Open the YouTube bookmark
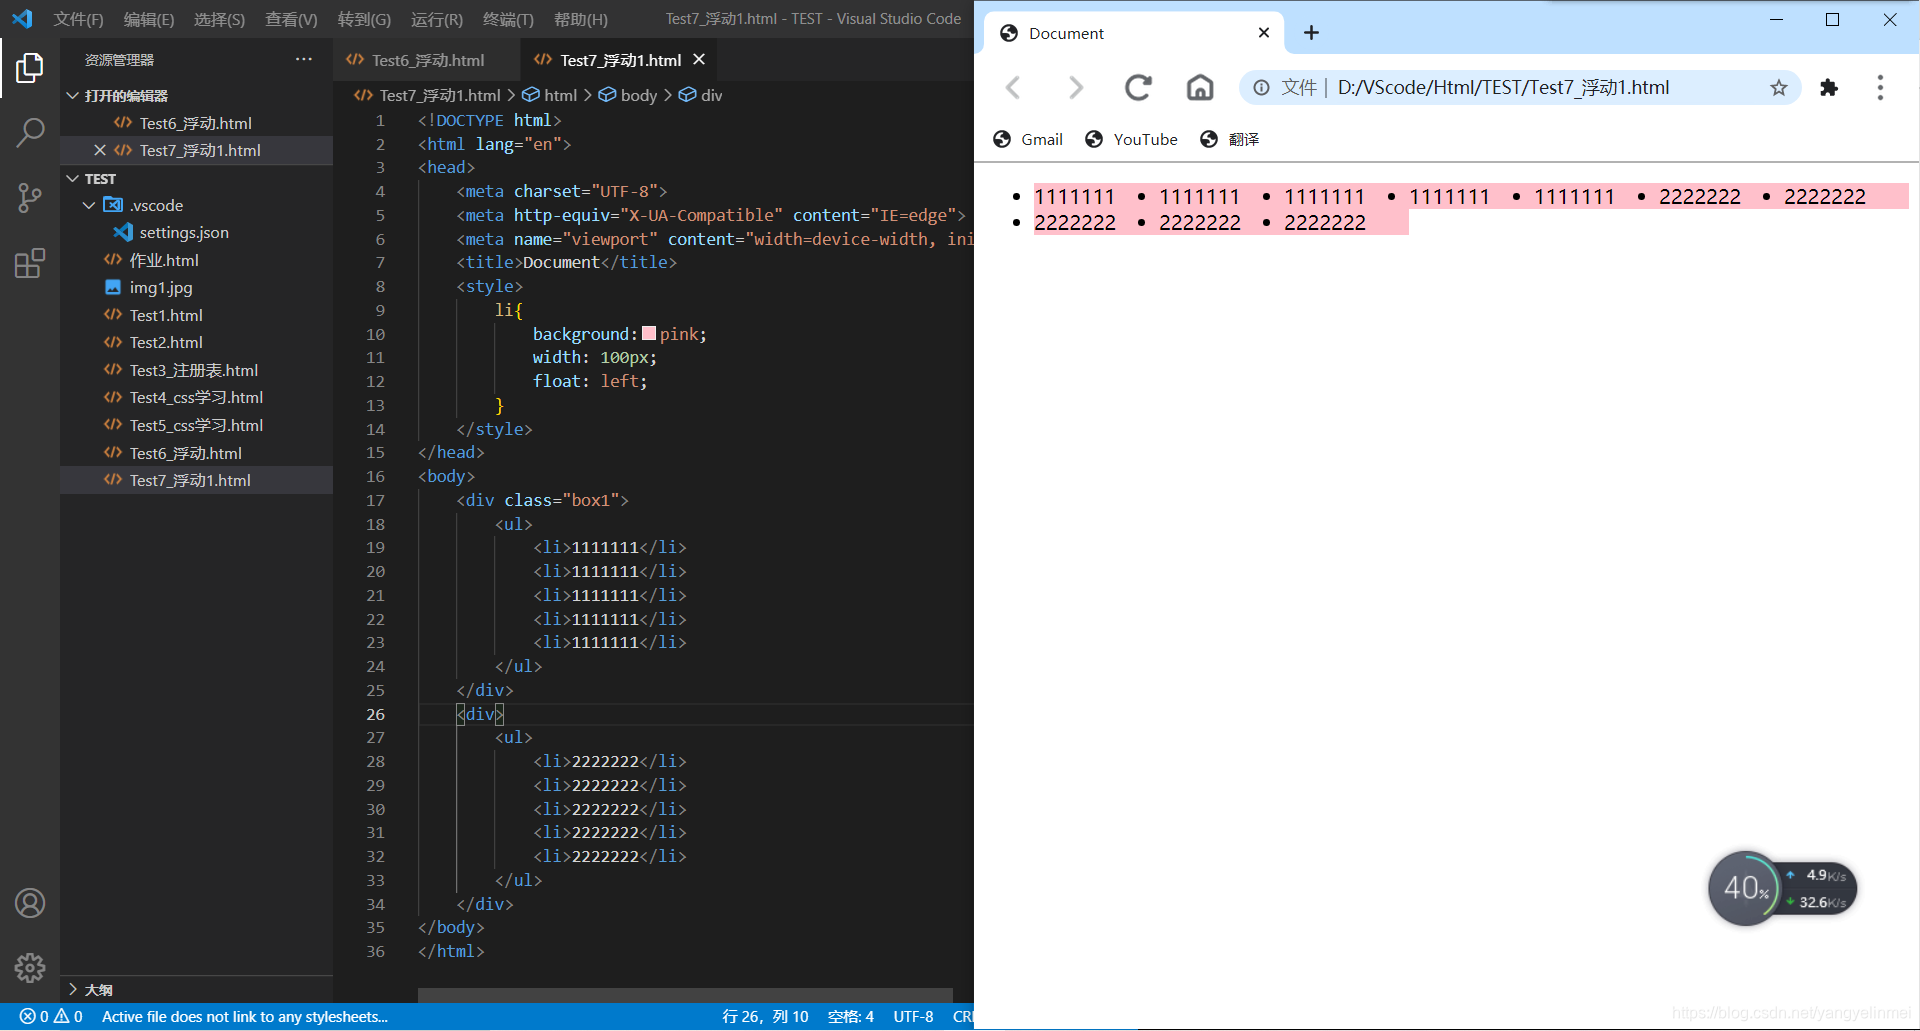1920x1031 pixels. [1131, 139]
